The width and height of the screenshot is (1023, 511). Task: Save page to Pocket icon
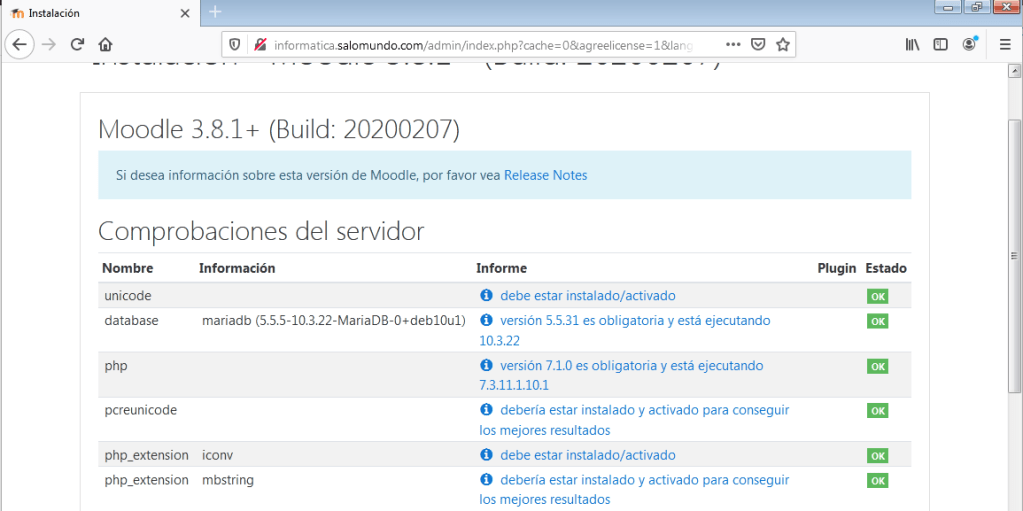point(758,44)
